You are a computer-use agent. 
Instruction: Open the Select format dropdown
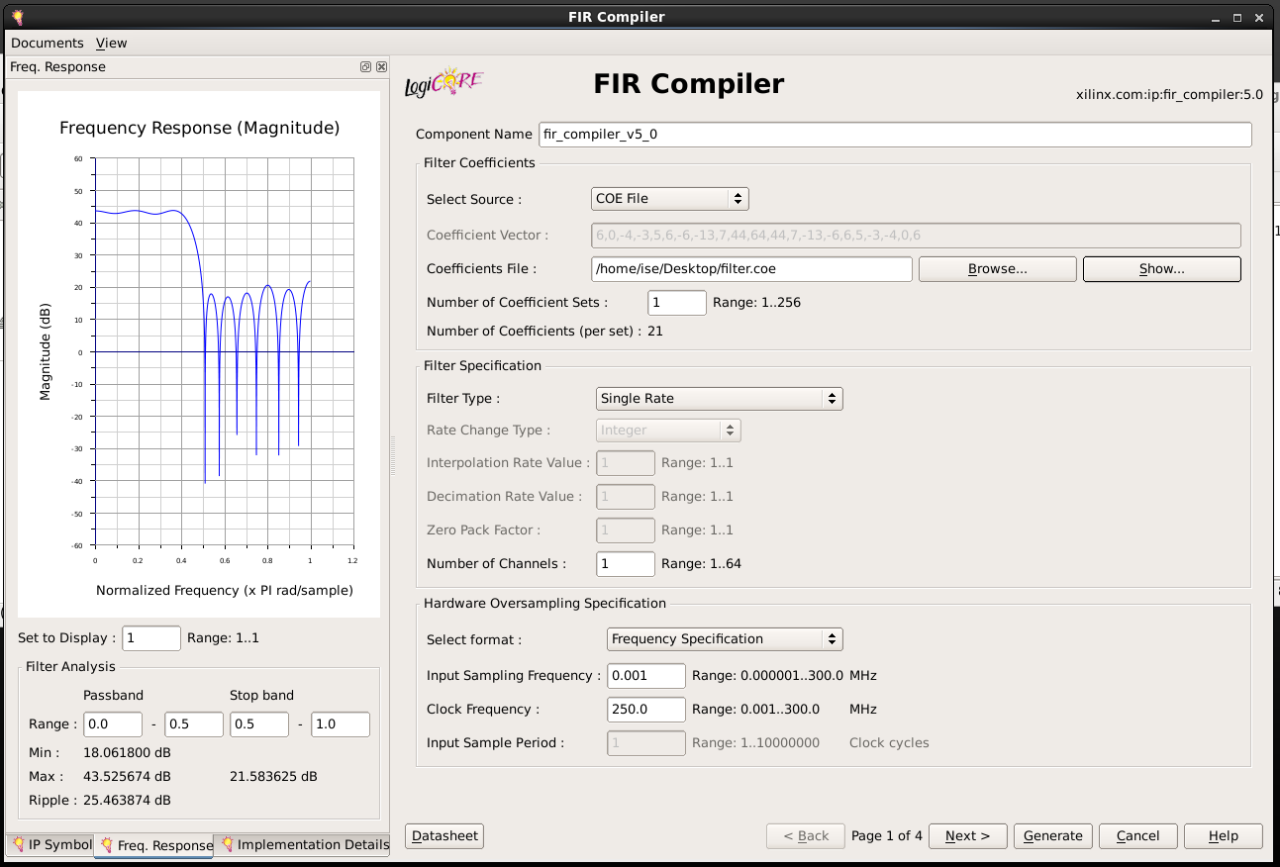coord(725,639)
